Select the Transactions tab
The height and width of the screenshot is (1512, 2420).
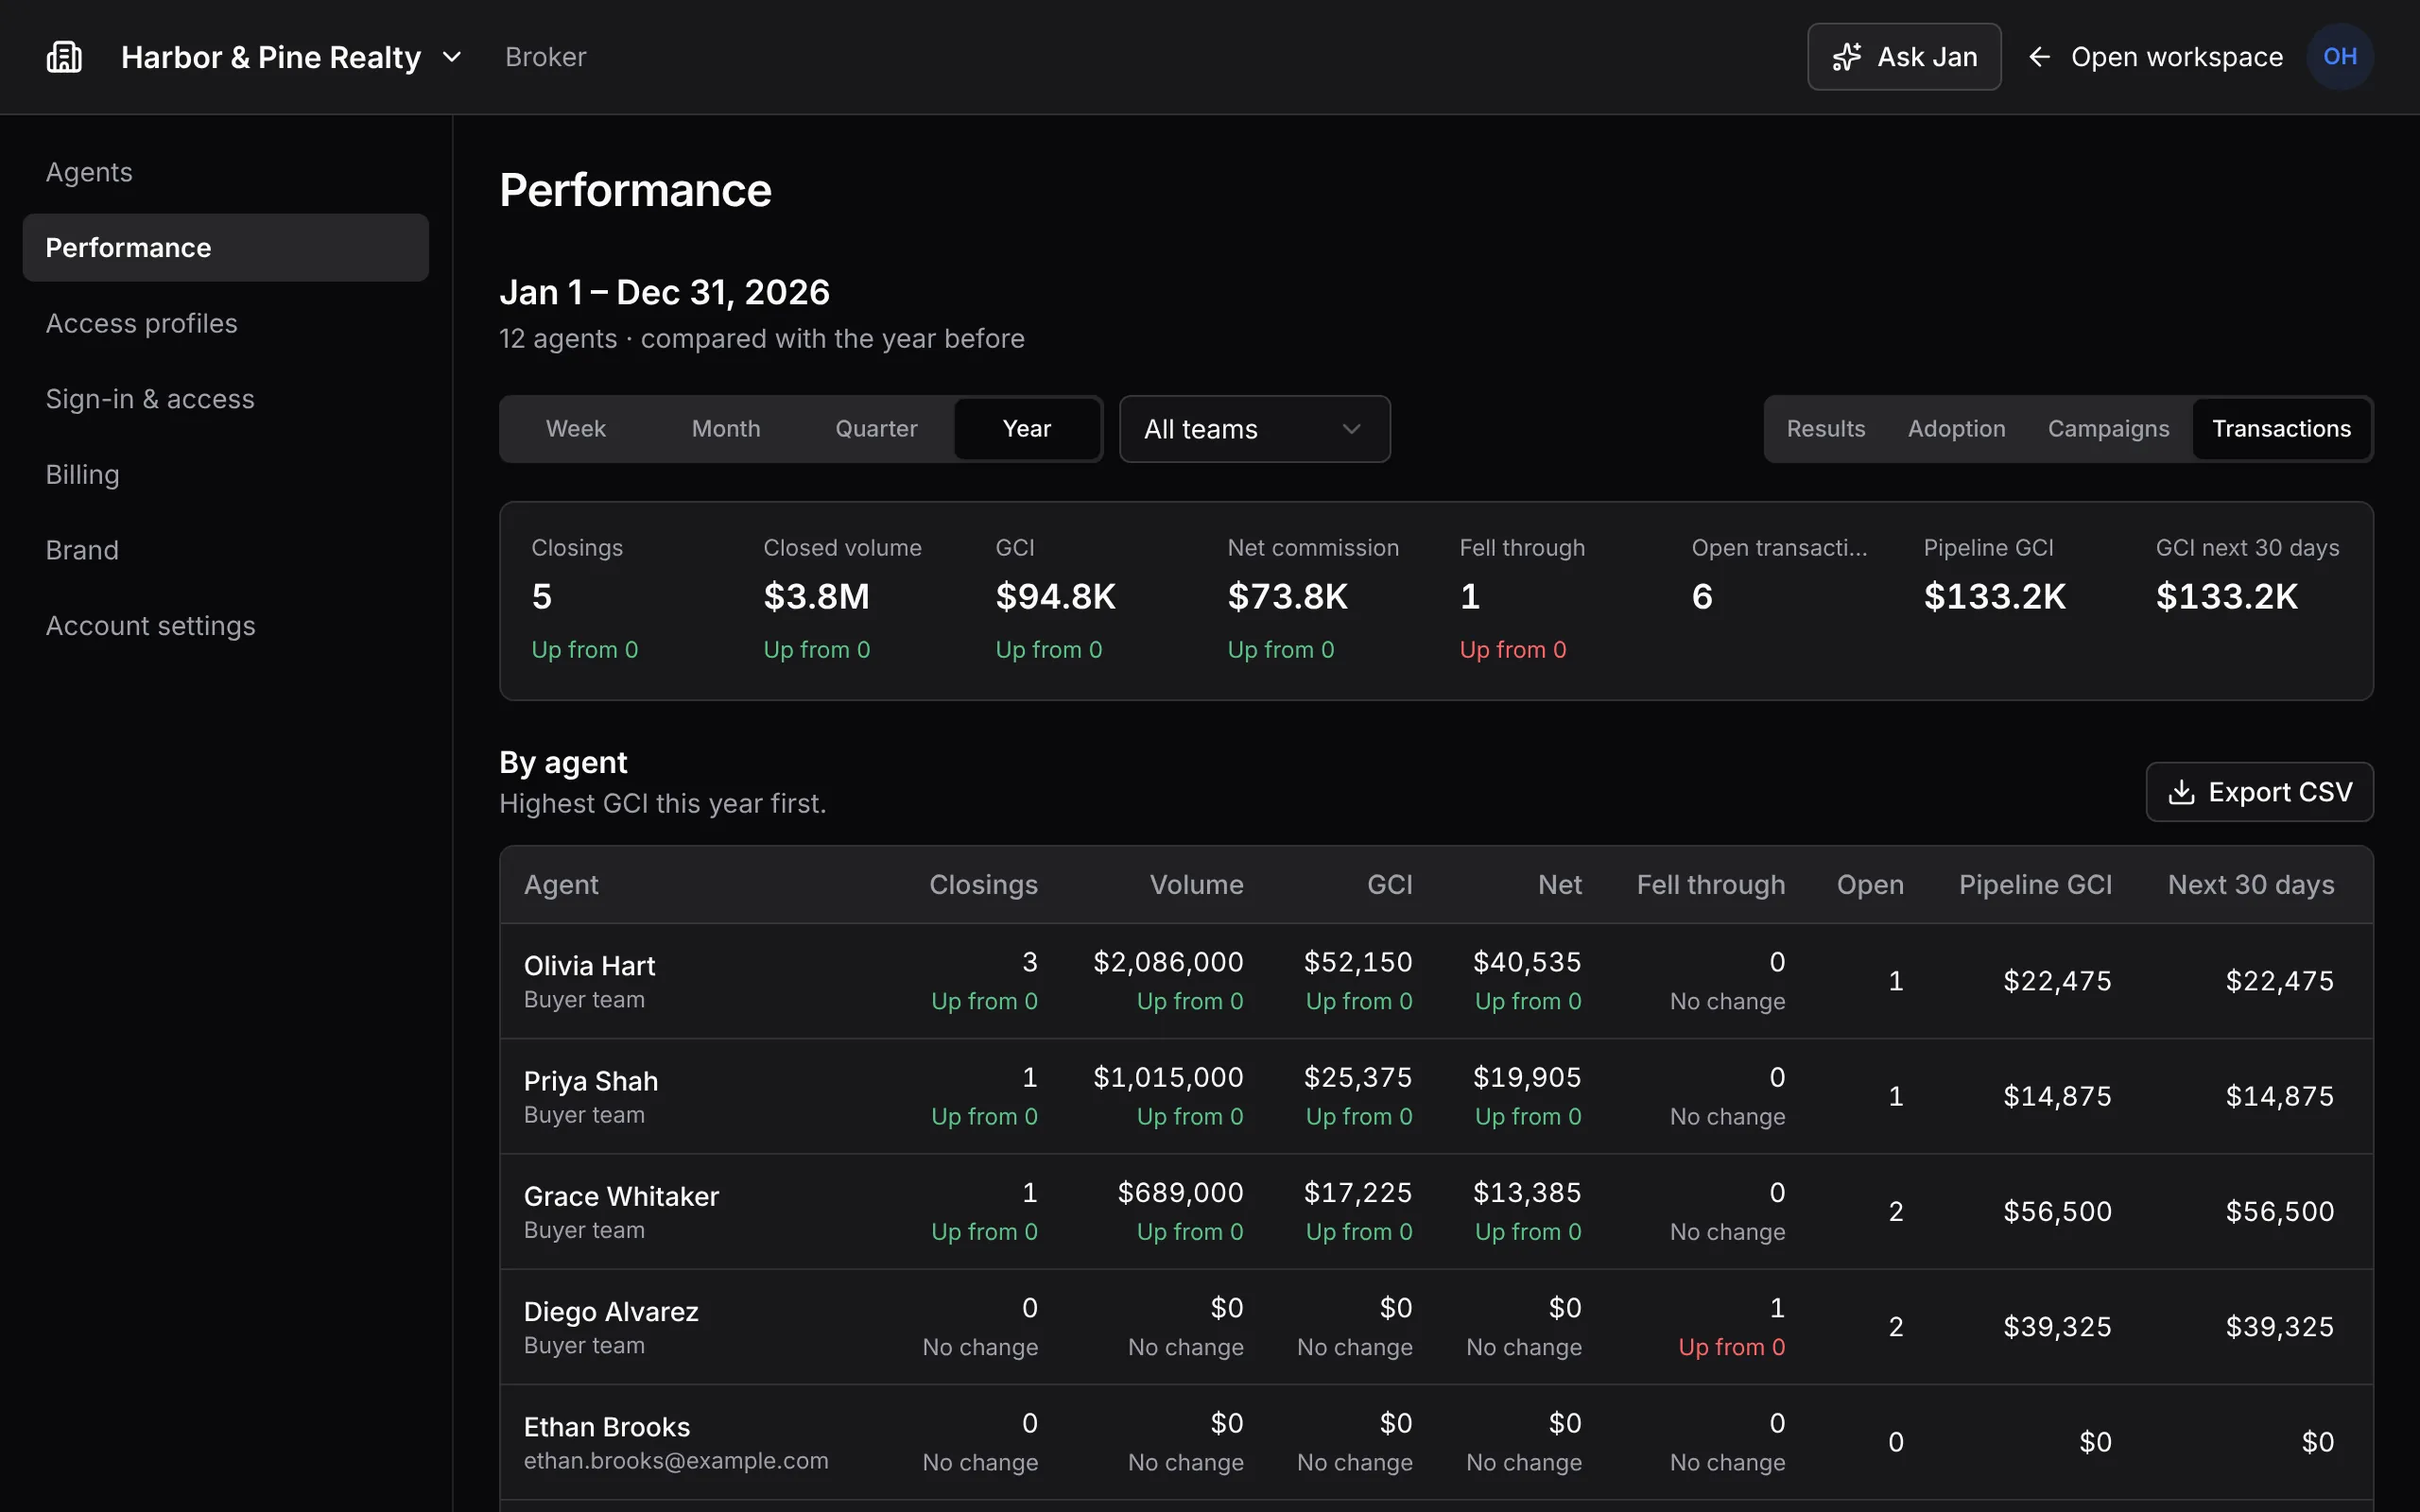point(2281,429)
